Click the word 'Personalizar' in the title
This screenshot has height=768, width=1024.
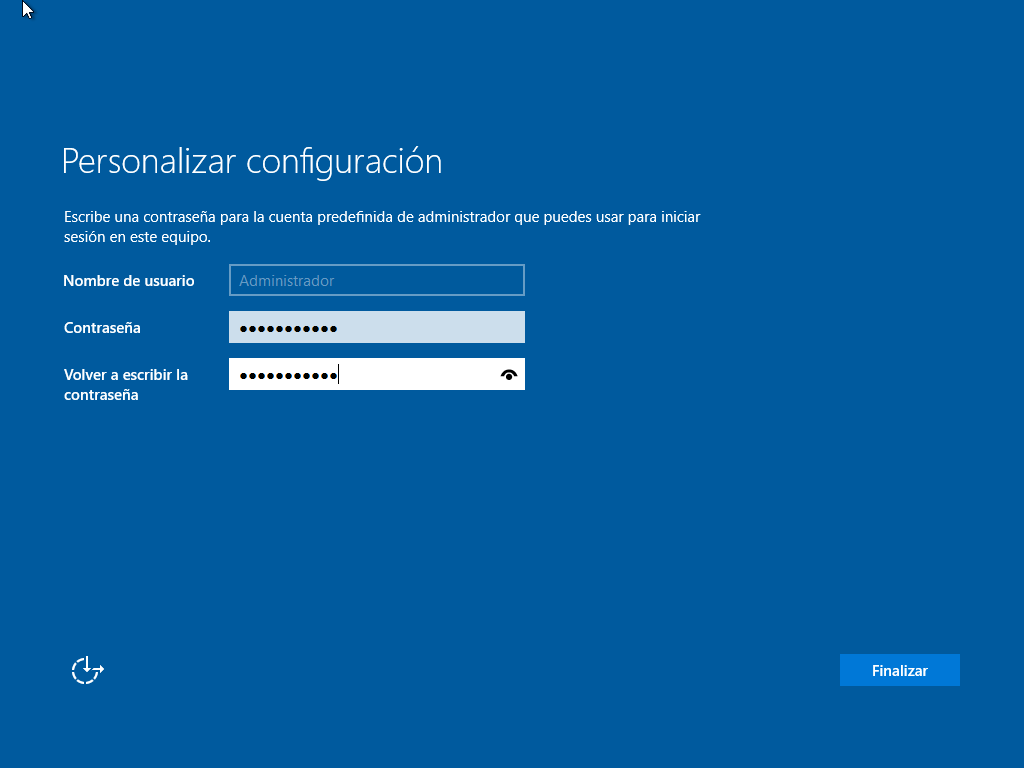(x=149, y=161)
